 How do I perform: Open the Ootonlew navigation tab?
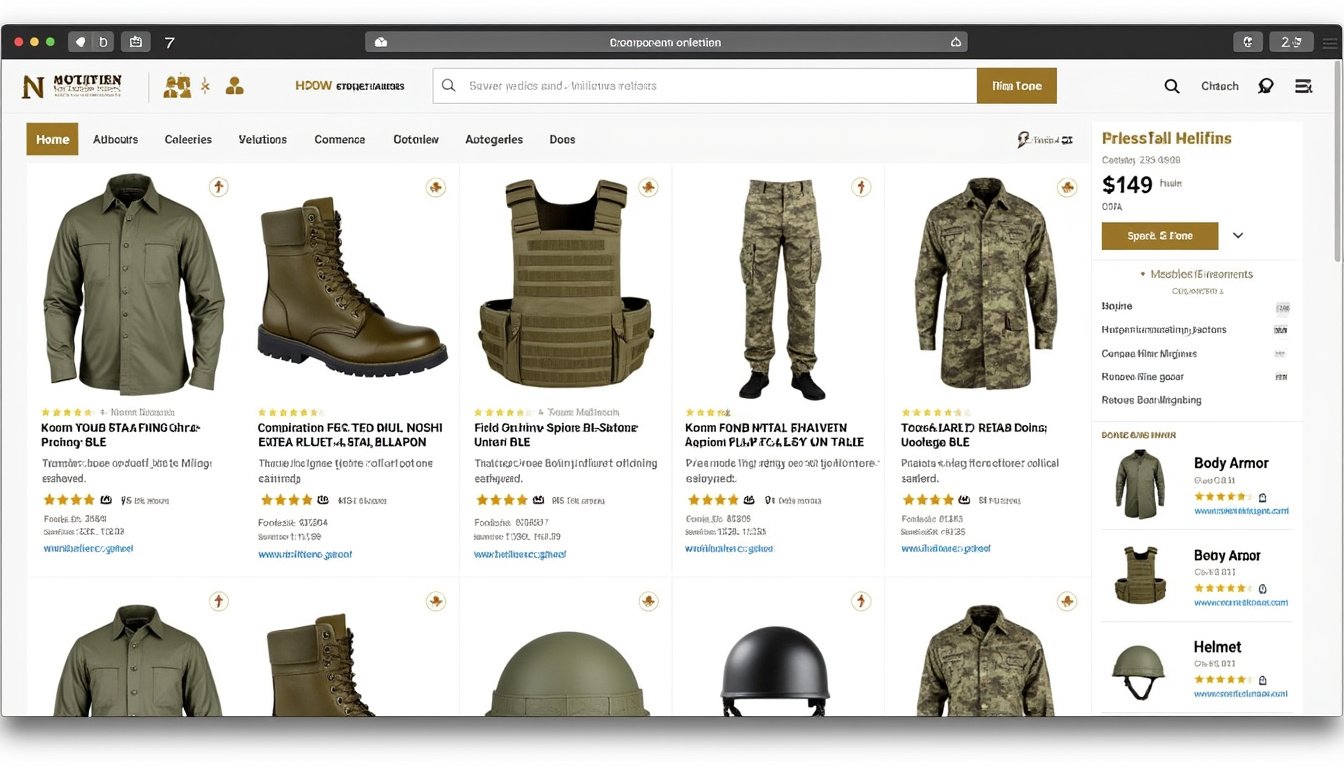(416, 140)
